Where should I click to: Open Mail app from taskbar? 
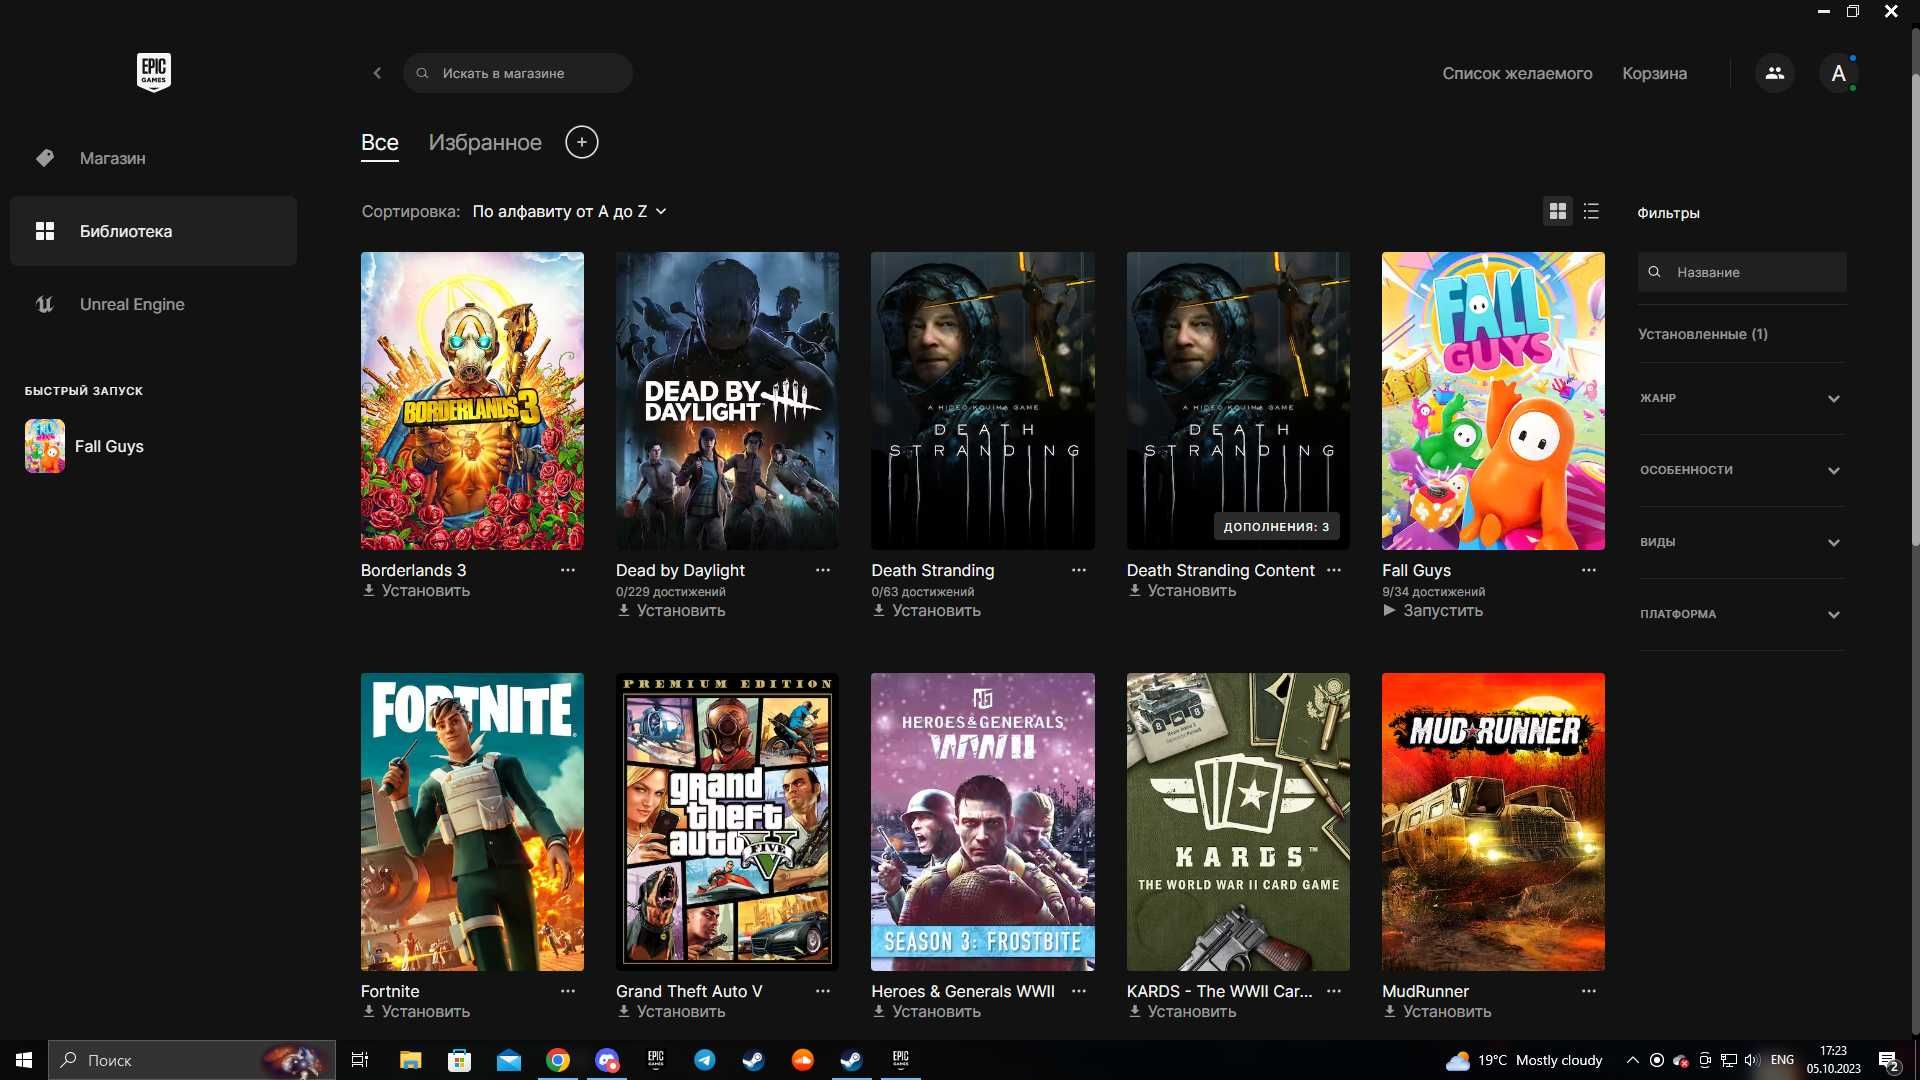[509, 1060]
